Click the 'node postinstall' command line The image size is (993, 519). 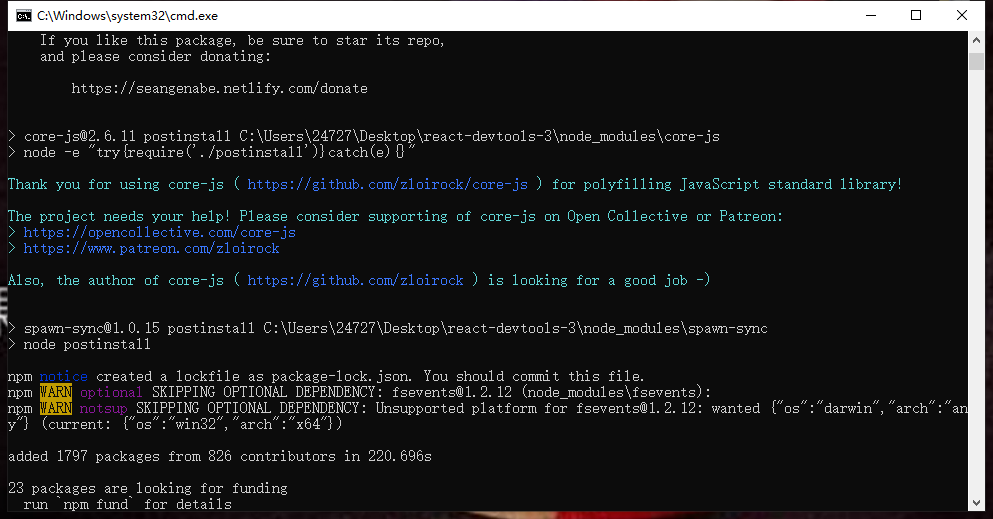(79, 344)
